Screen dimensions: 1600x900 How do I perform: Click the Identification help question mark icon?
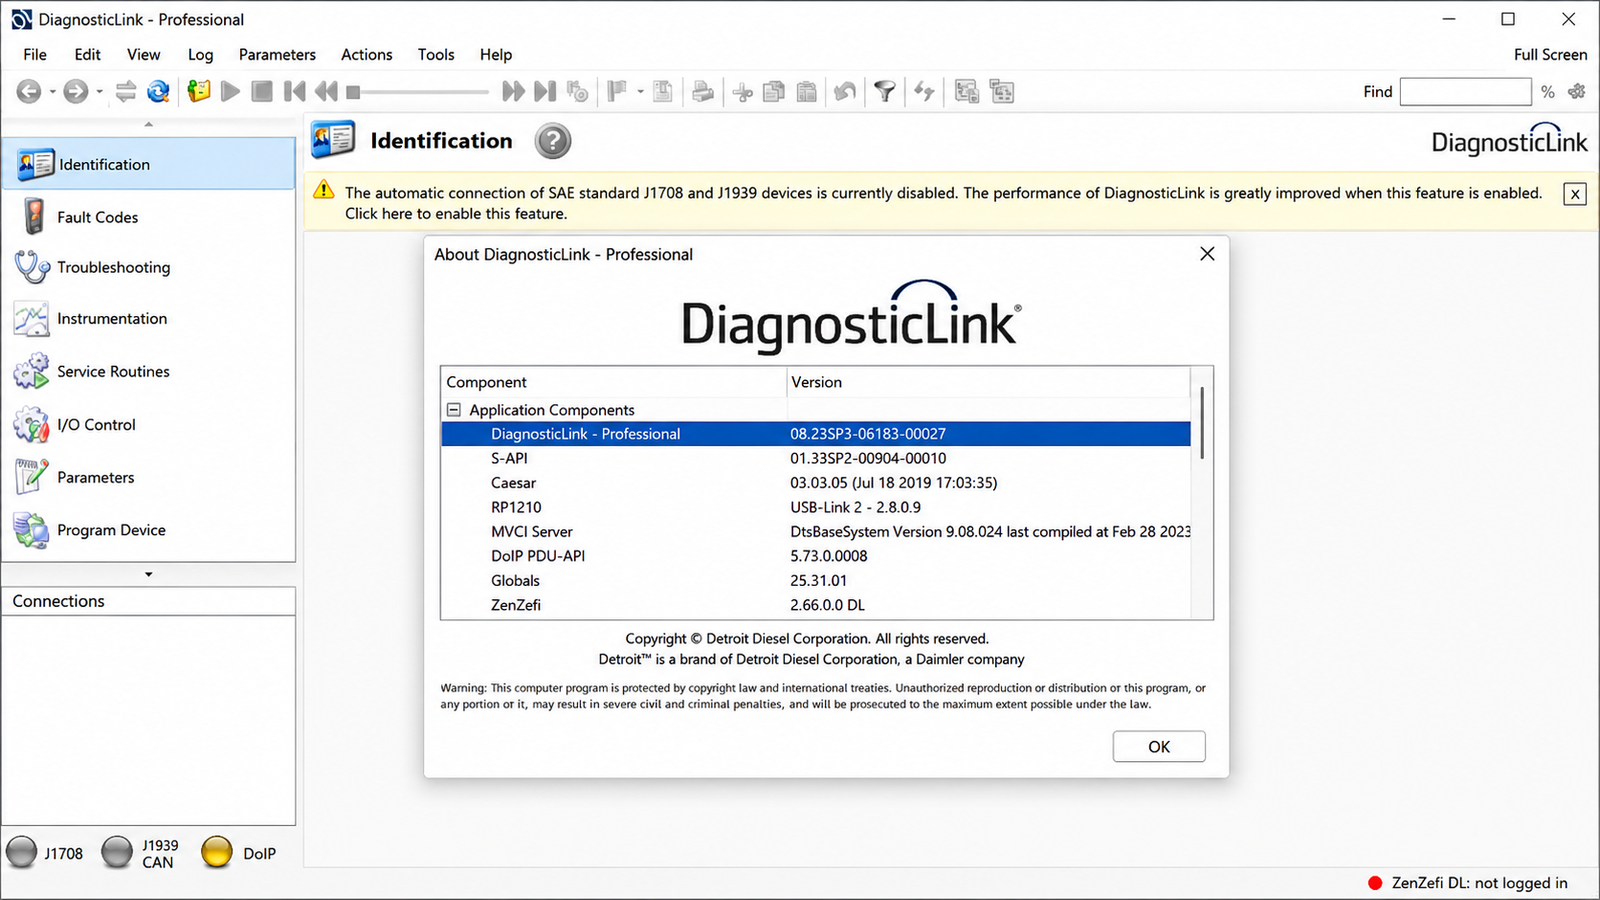pos(553,141)
